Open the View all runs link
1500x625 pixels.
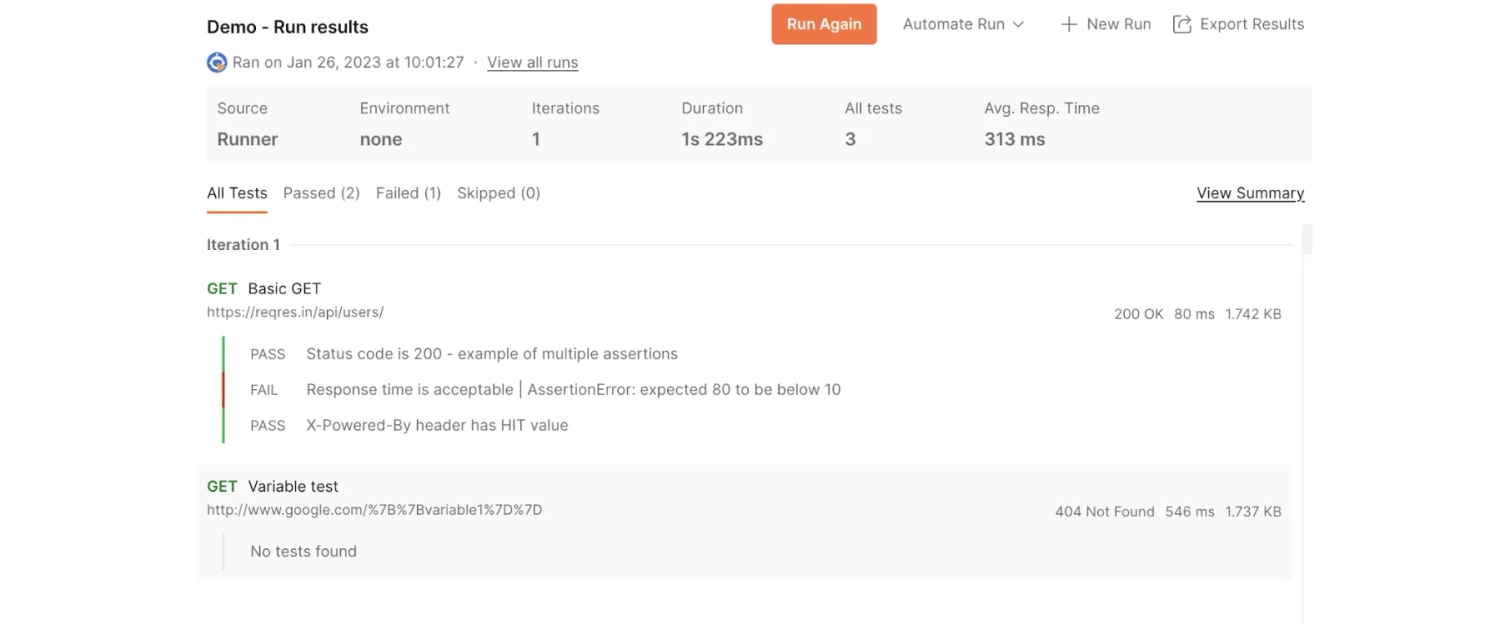coord(532,62)
